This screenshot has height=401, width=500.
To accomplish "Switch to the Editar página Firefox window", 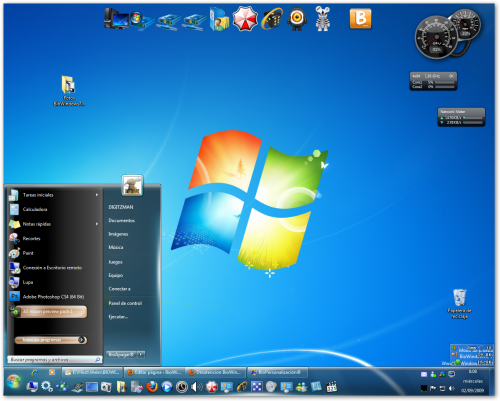I will tap(154, 372).
